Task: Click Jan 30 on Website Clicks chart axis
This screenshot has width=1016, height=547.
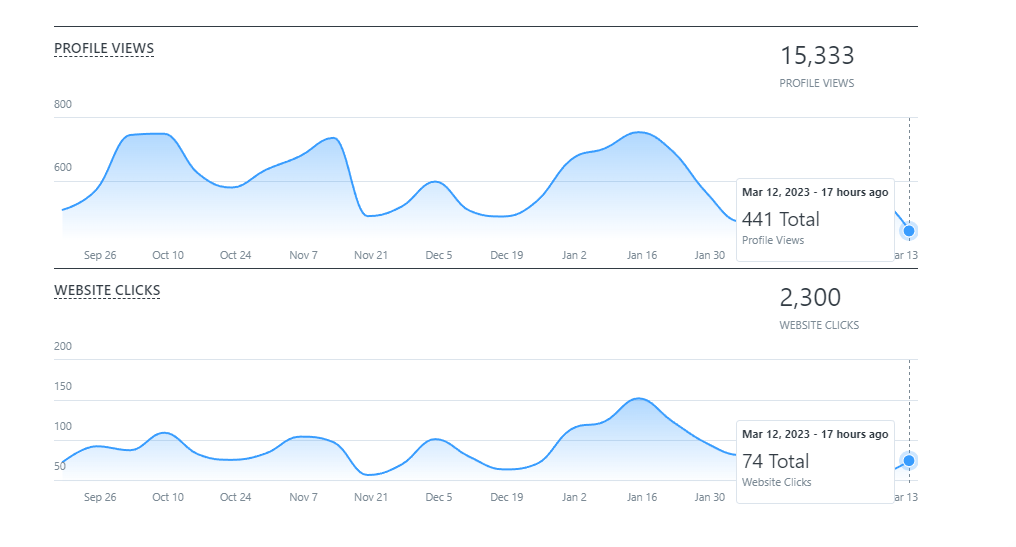Action: [x=710, y=497]
